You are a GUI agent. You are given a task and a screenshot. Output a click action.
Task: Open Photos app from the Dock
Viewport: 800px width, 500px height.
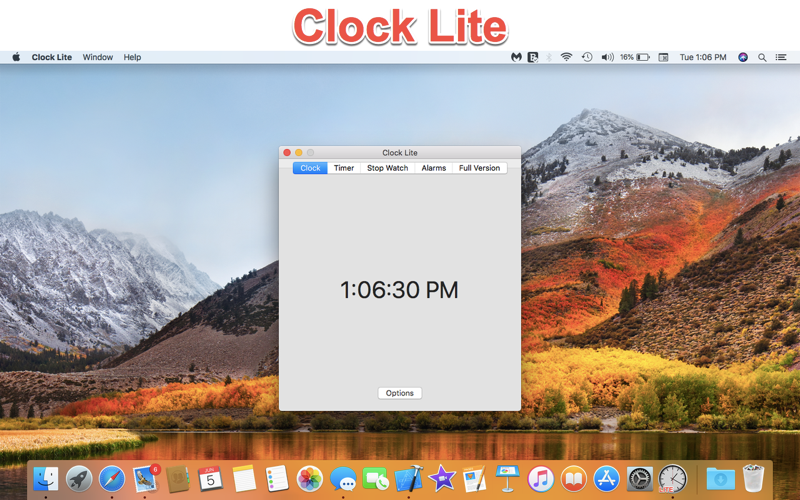(x=310, y=479)
